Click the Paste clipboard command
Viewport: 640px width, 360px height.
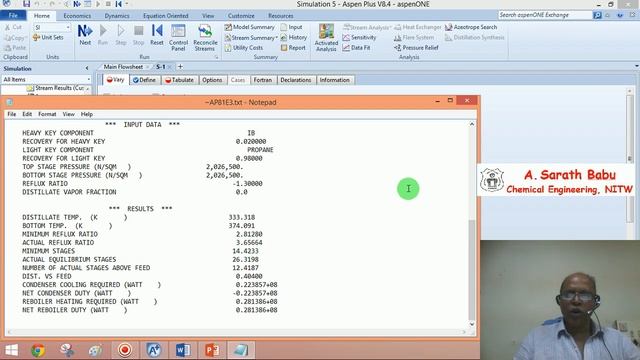point(15,48)
